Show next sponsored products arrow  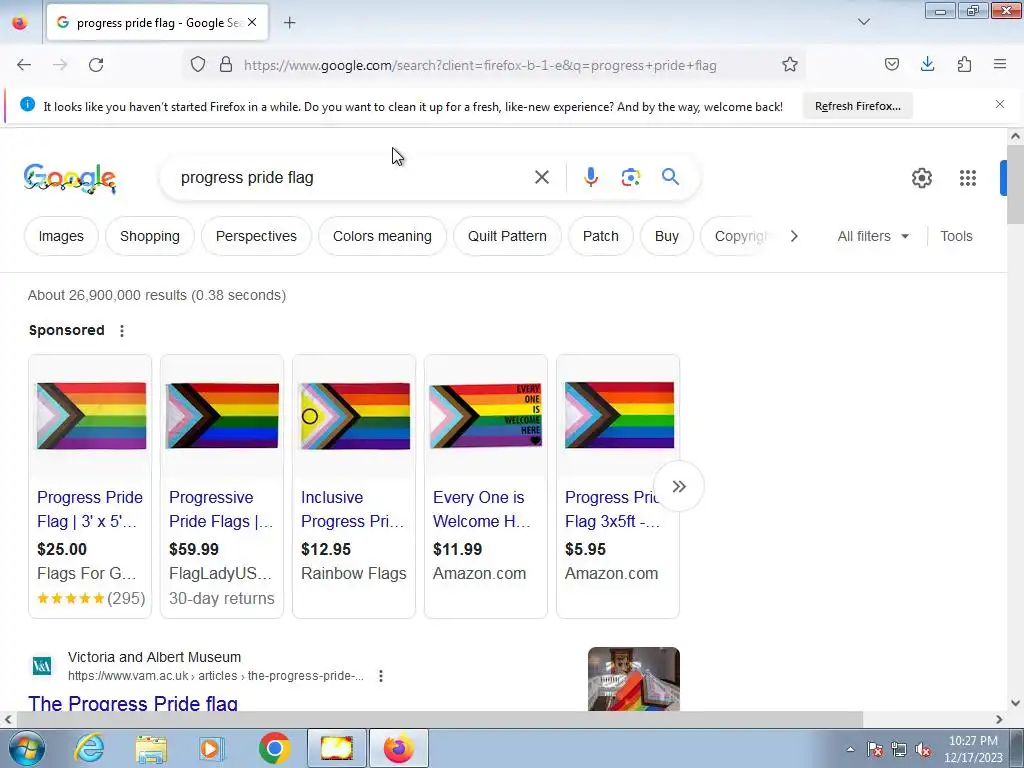679,487
